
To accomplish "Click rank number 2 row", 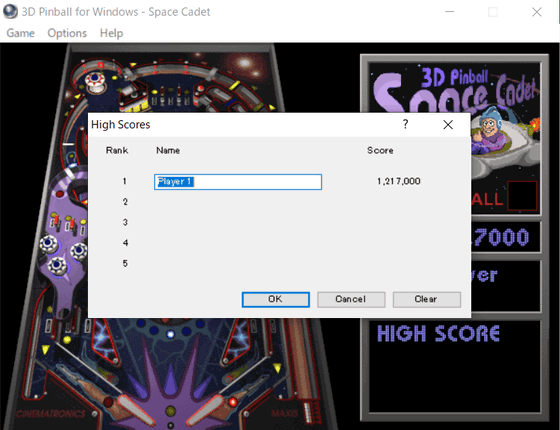I will point(125,202).
